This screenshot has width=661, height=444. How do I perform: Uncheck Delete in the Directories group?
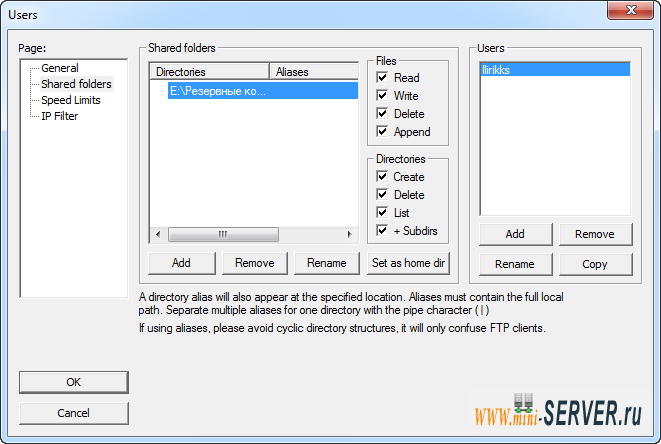pos(382,195)
